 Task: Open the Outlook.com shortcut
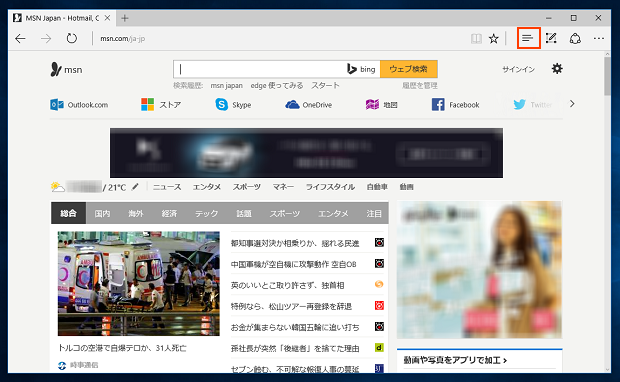point(79,105)
